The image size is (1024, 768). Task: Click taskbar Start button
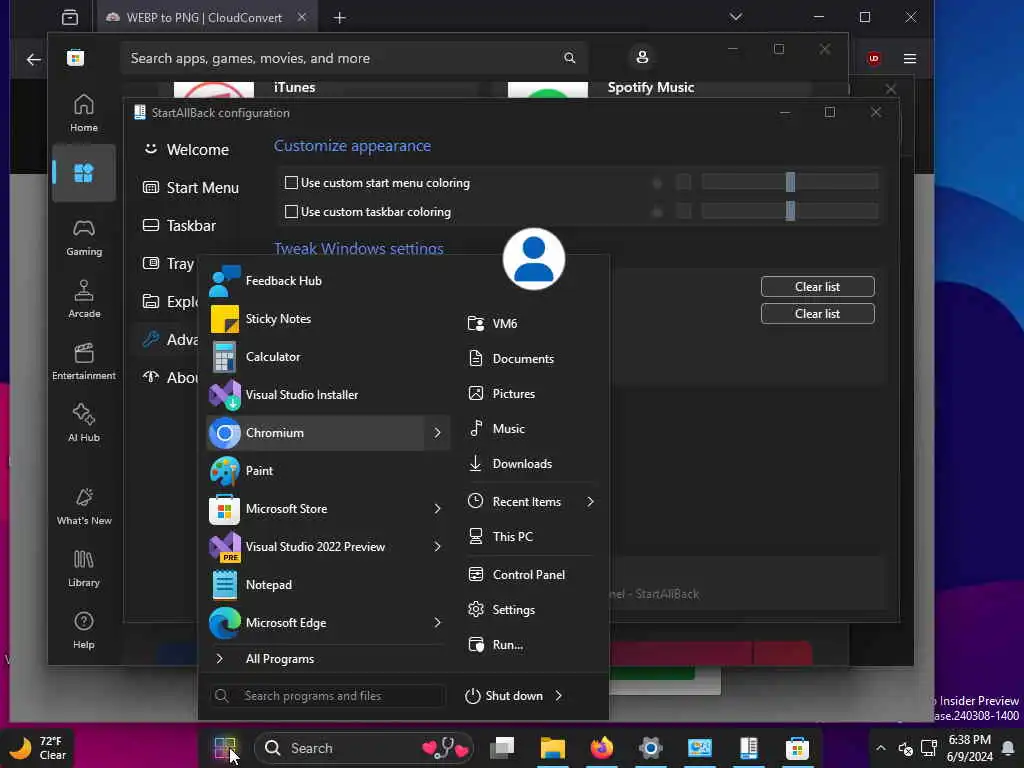225,748
